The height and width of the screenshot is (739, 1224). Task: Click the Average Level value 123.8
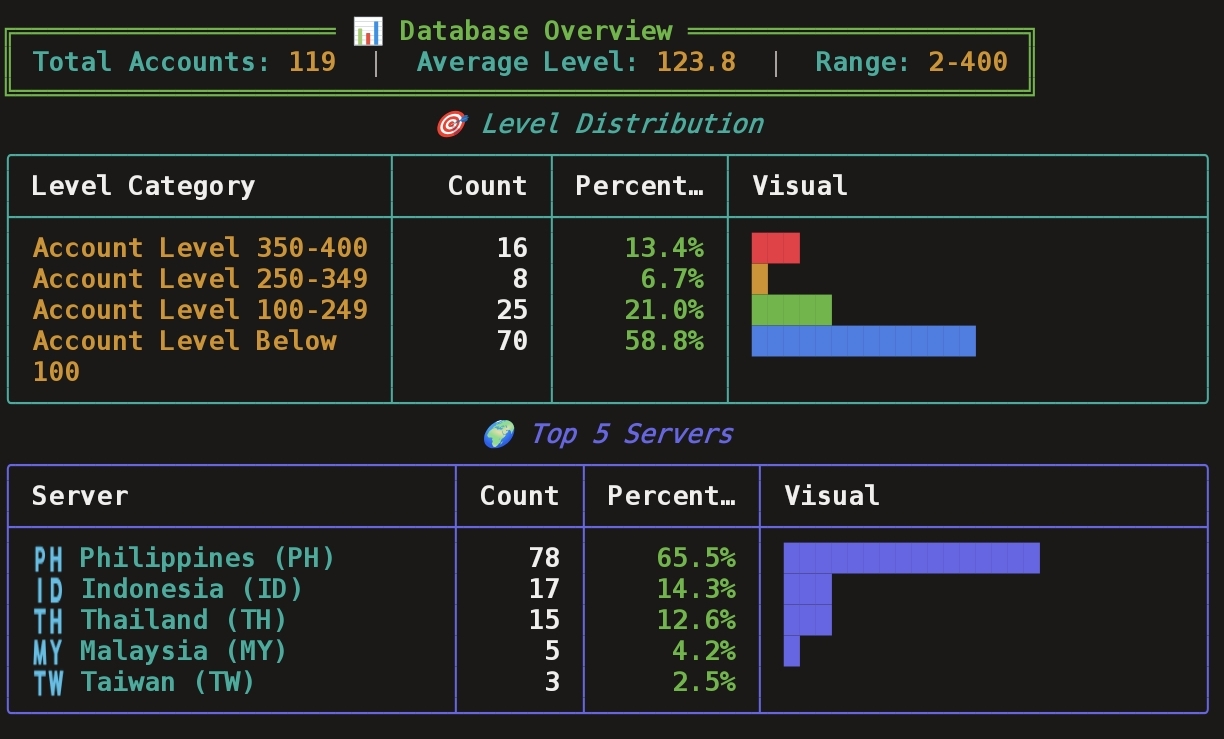pos(696,62)
